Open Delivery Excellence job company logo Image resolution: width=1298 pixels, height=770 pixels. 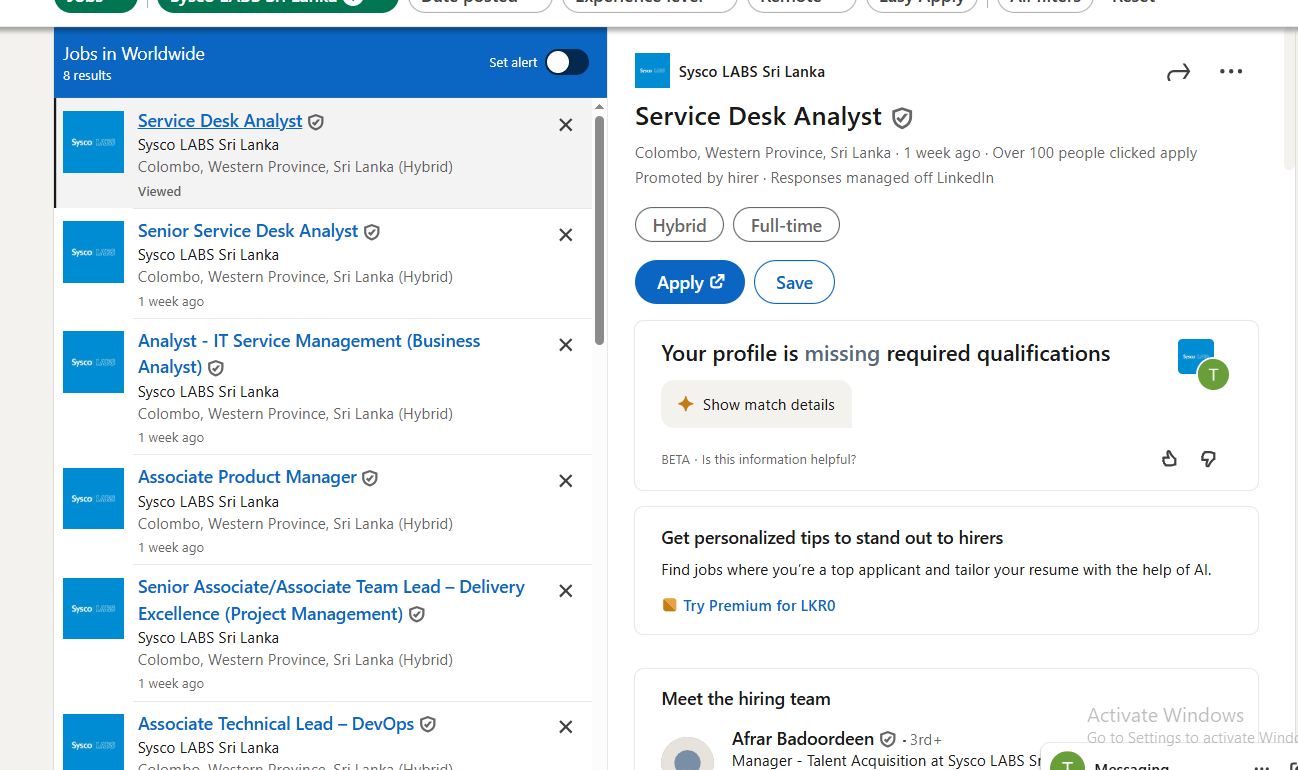94,608
